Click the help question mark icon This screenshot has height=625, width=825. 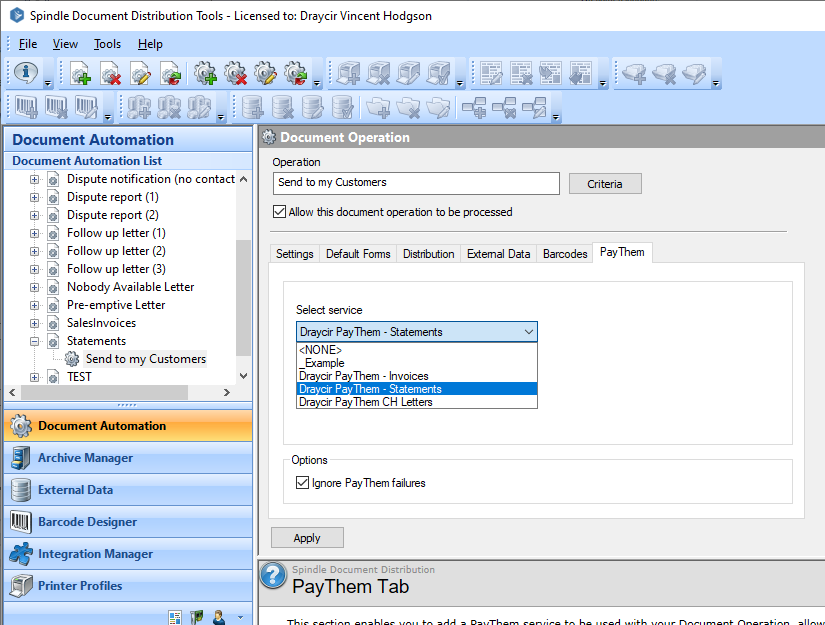[x=273, y=576]
